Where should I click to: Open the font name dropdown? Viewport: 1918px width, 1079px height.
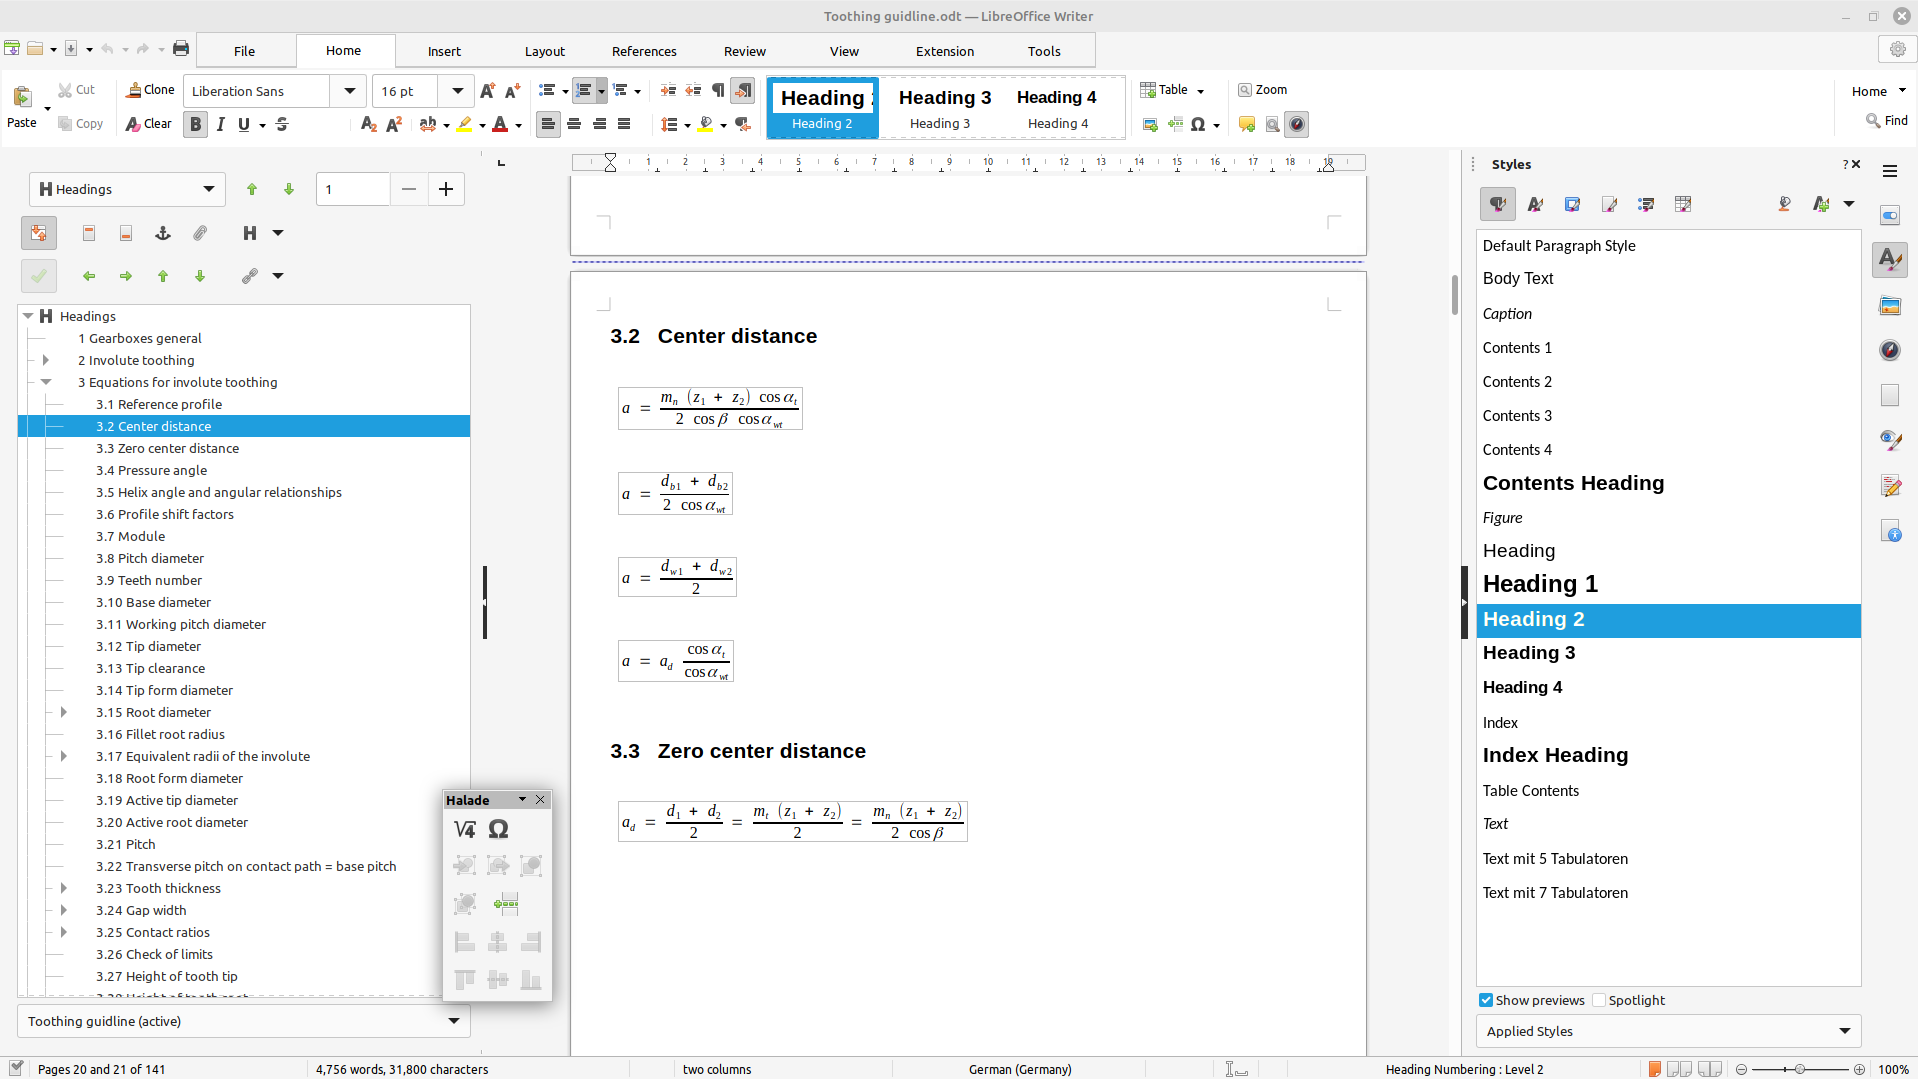349,91
